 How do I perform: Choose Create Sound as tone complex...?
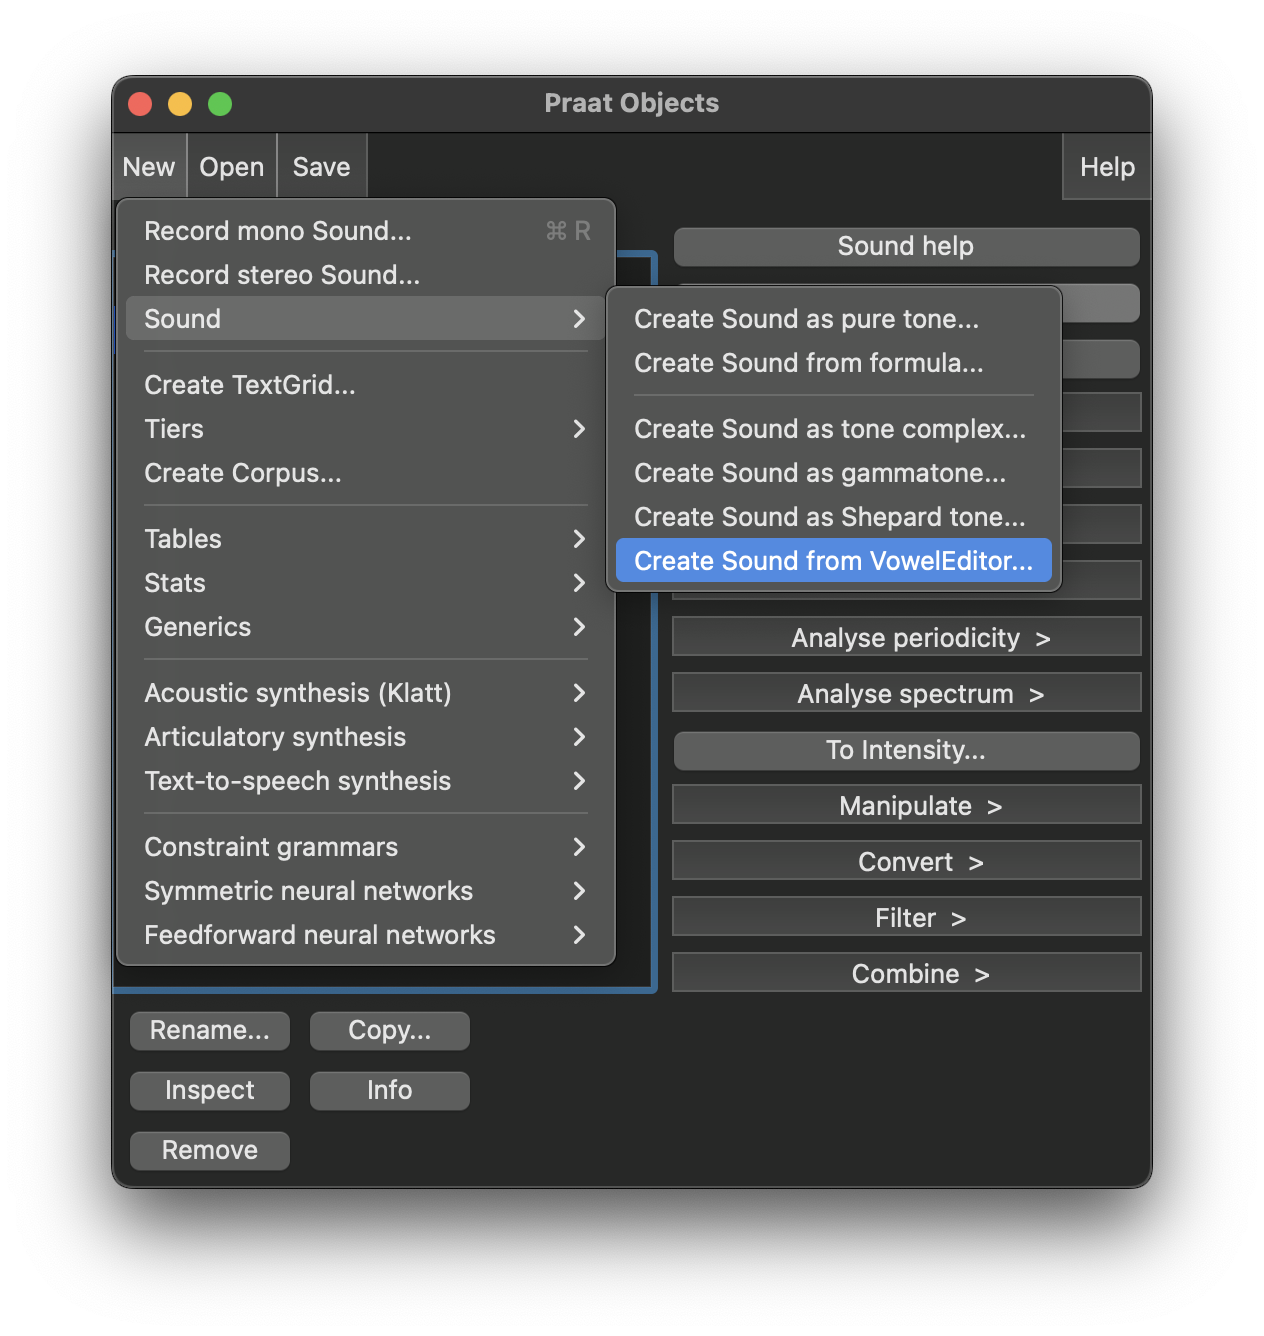(834, 429)
